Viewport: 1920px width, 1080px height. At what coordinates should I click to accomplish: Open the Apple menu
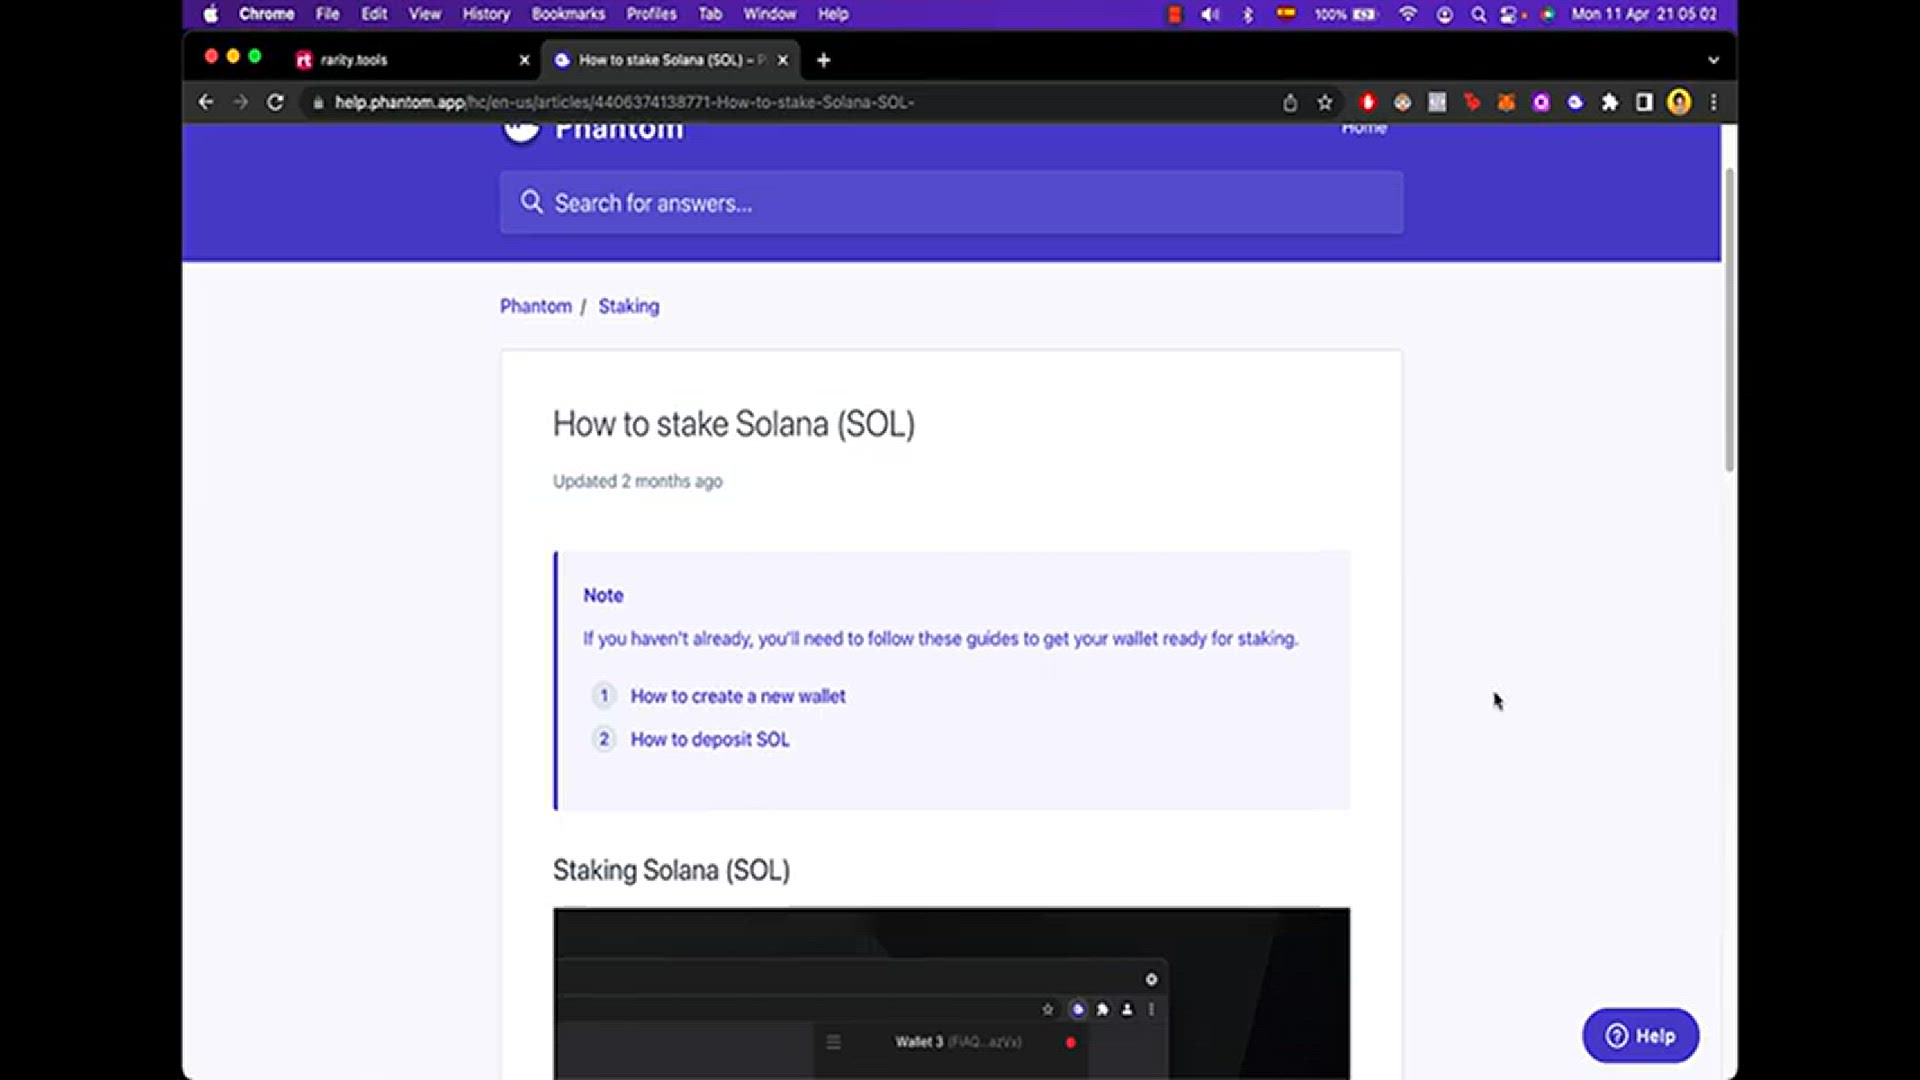click(x=210, y=14)
